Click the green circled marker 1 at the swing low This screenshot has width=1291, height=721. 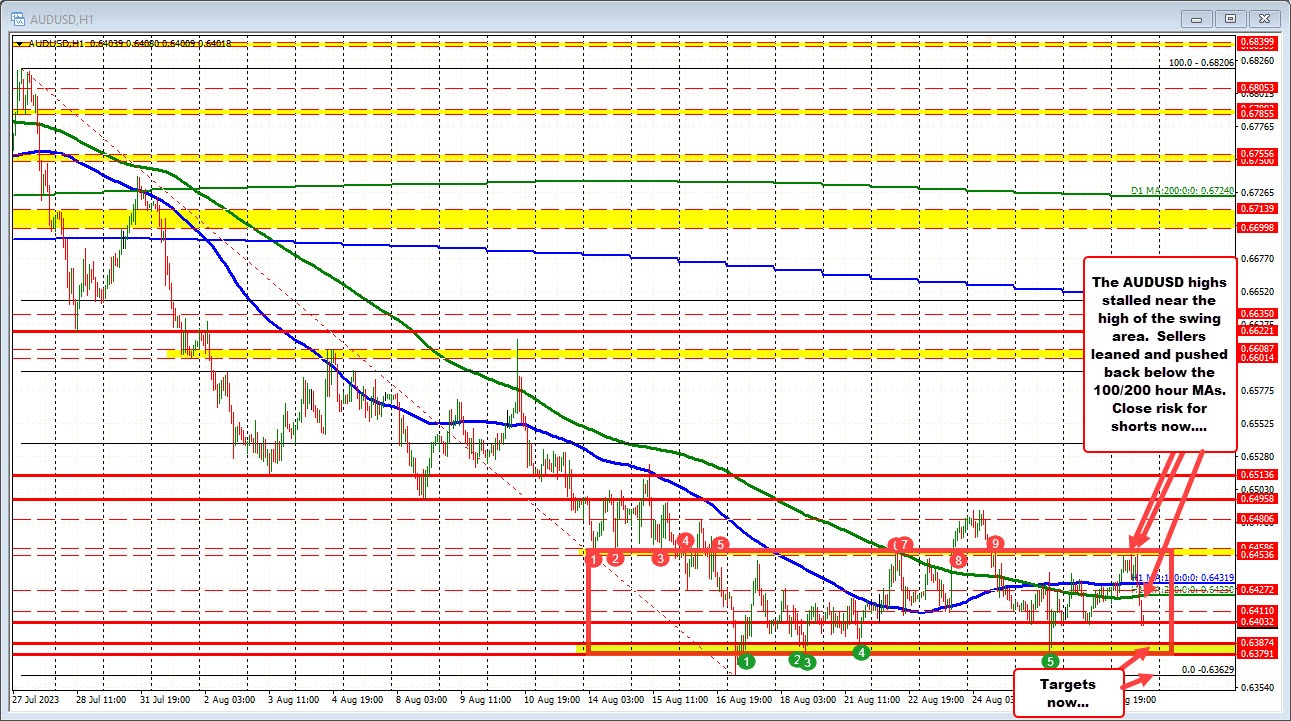point(747,662)
